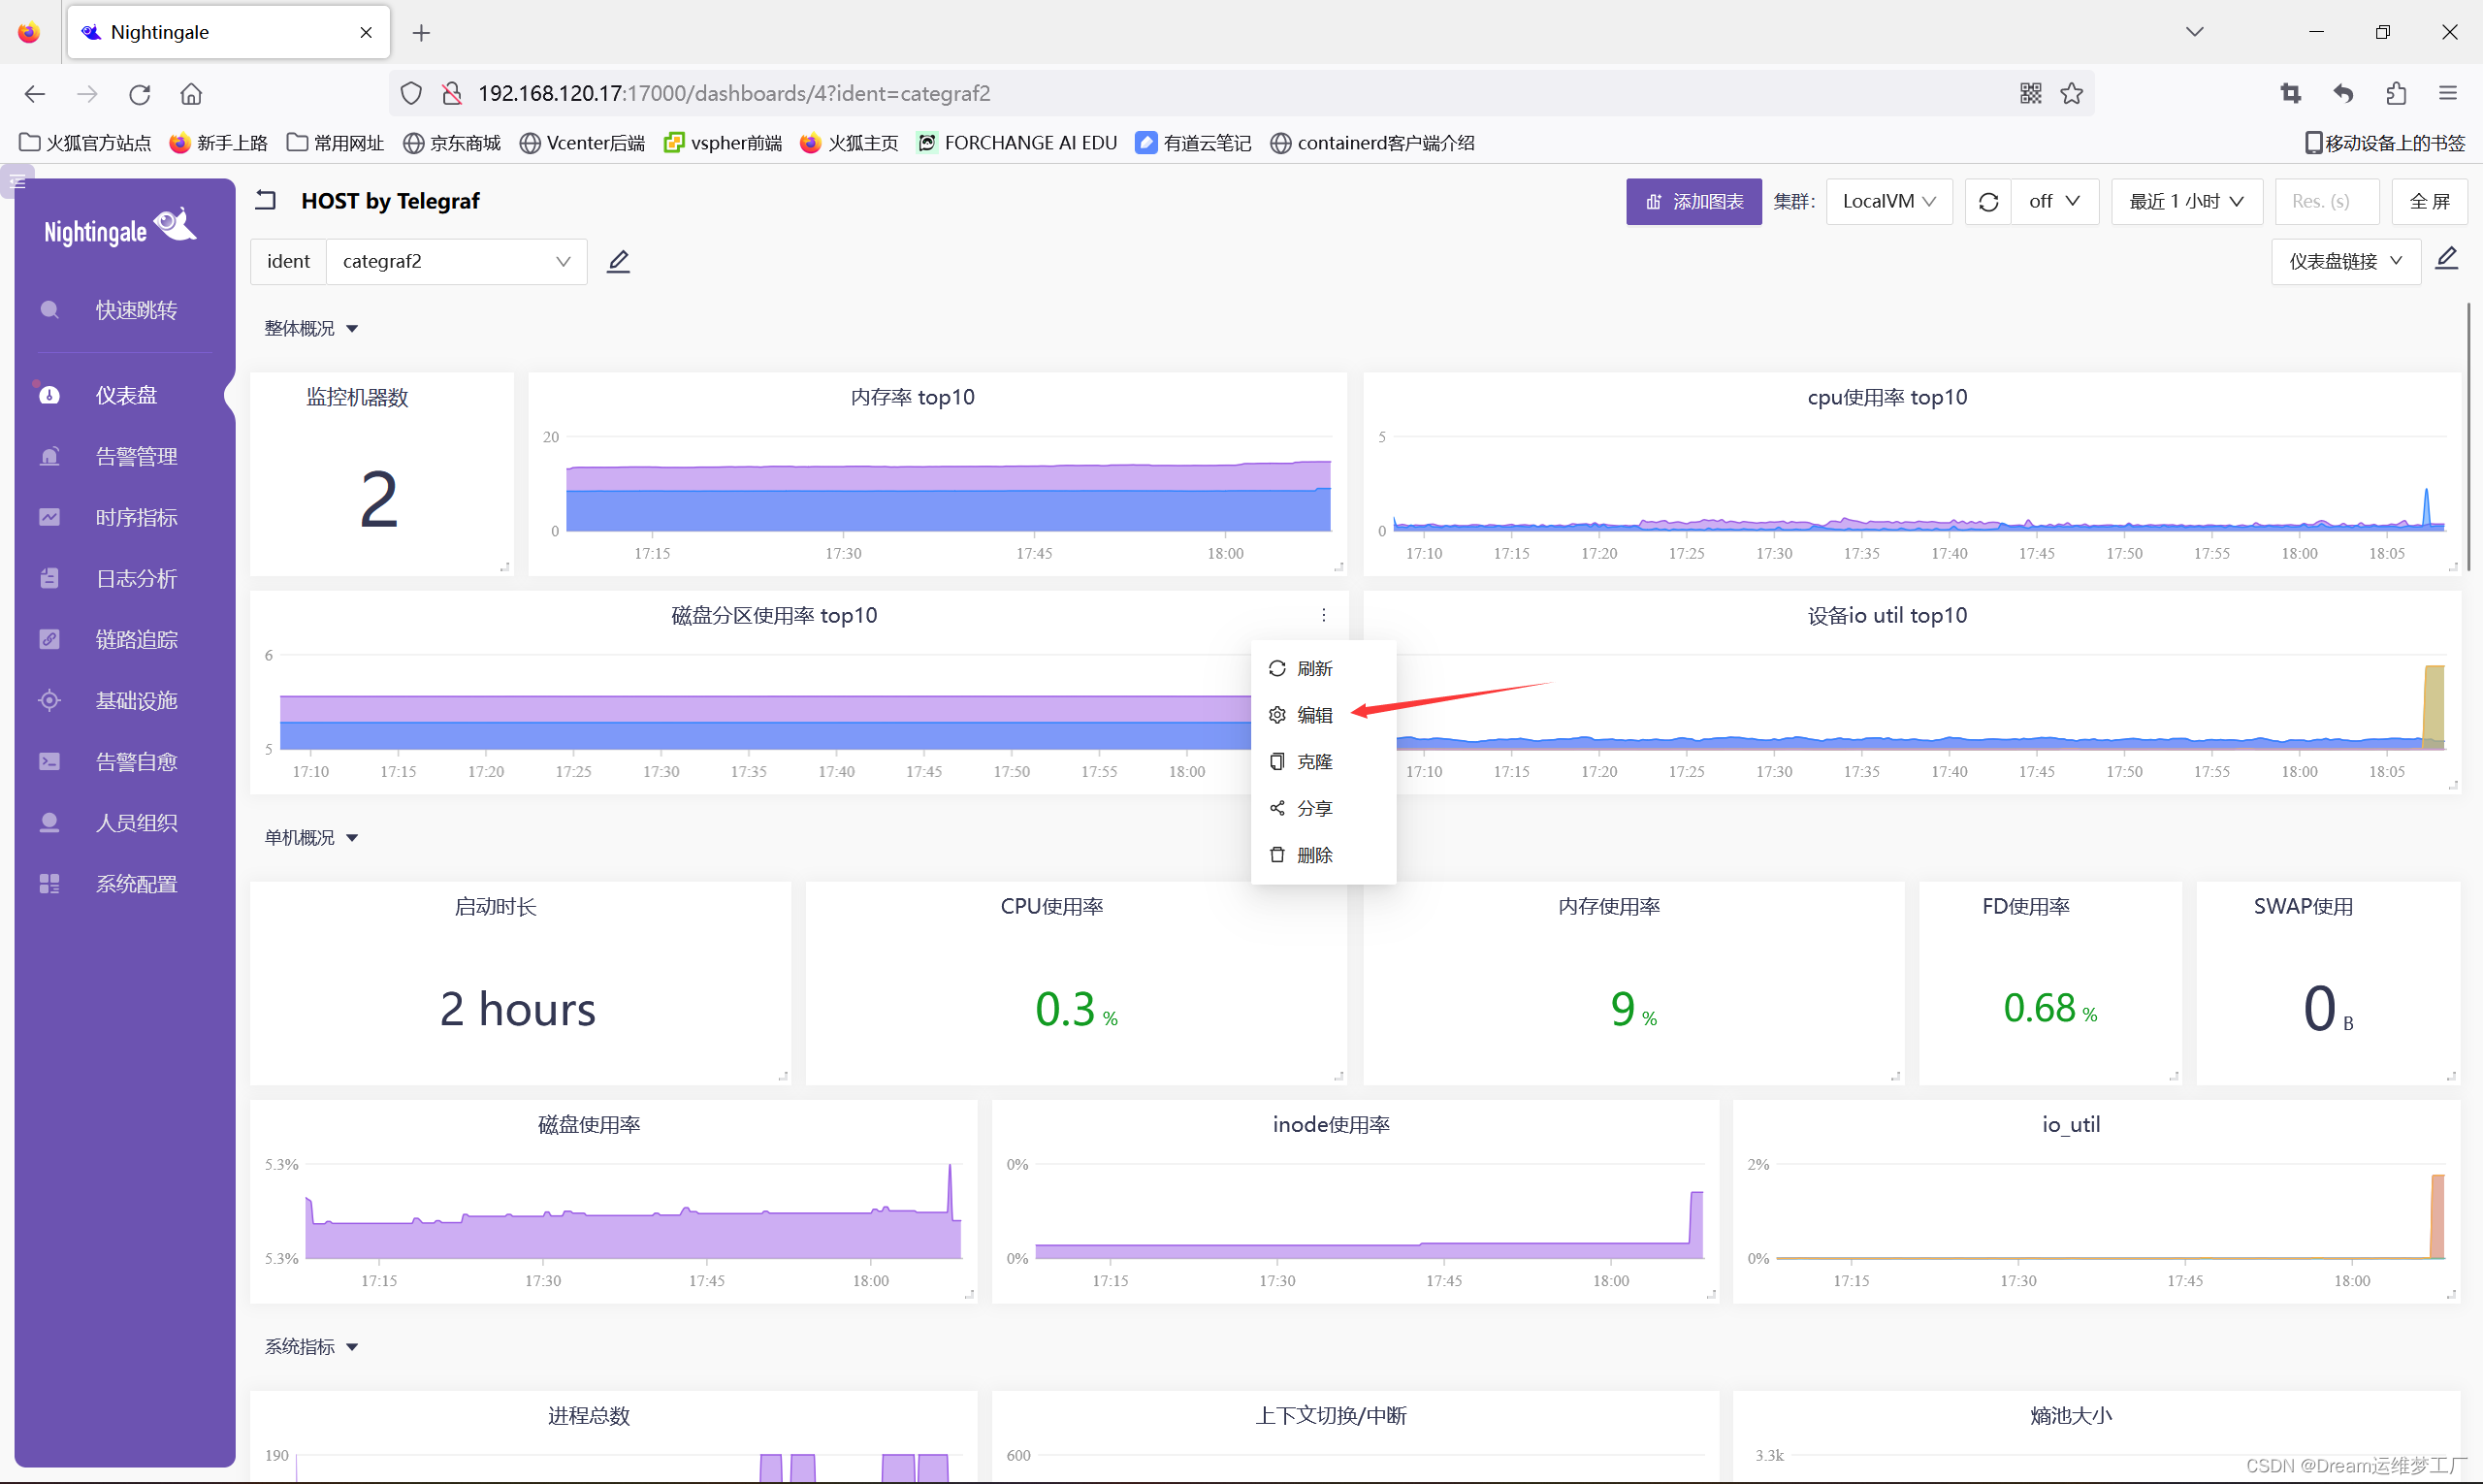Open the three-dot menu on 磁盘分区使用率 panel
Viewport: 2483px width, 1484px height.
tap(1323, 615)
